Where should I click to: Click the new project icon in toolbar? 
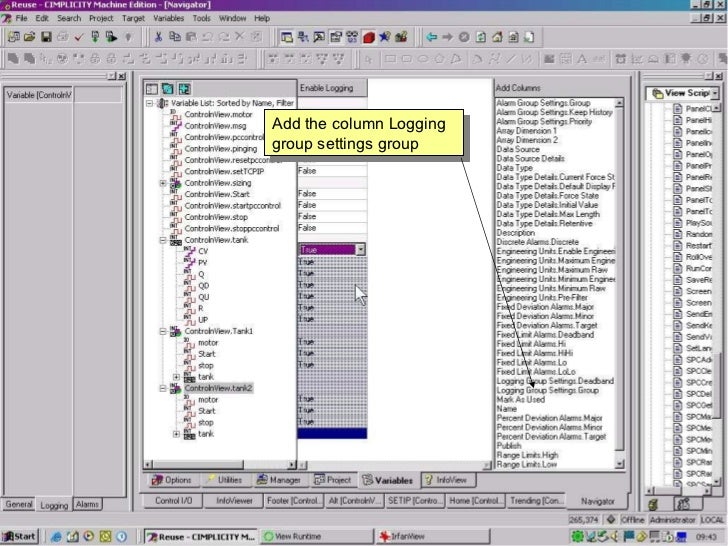coord(13,37)
